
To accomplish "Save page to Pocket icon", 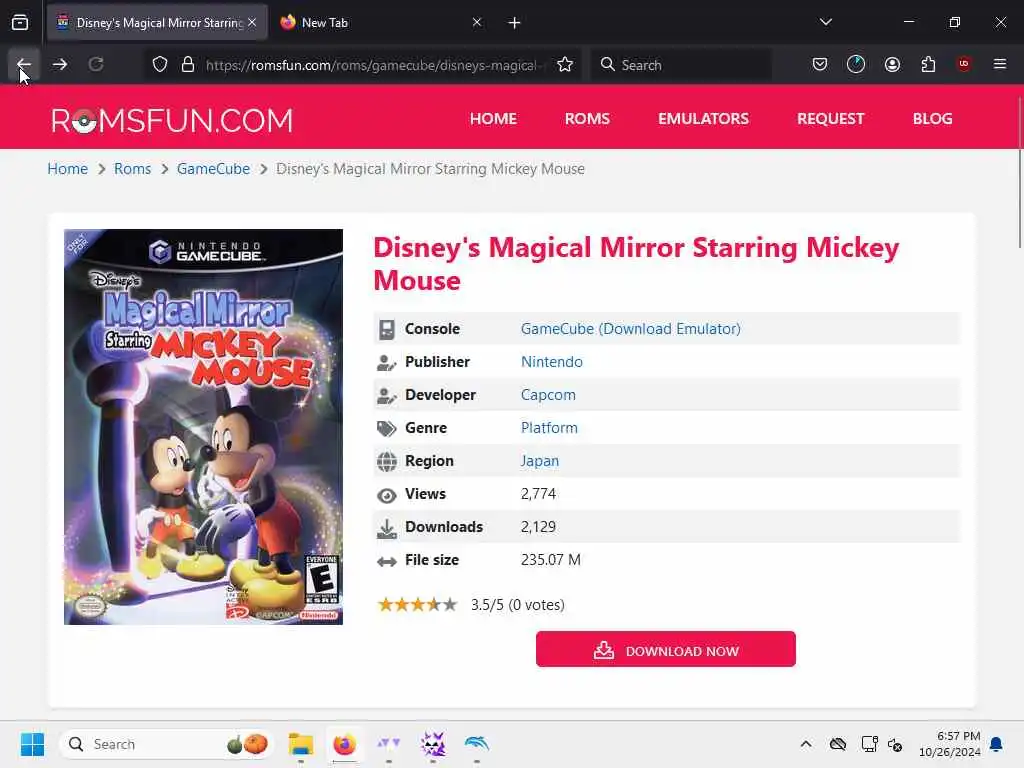I will point(820,64).
